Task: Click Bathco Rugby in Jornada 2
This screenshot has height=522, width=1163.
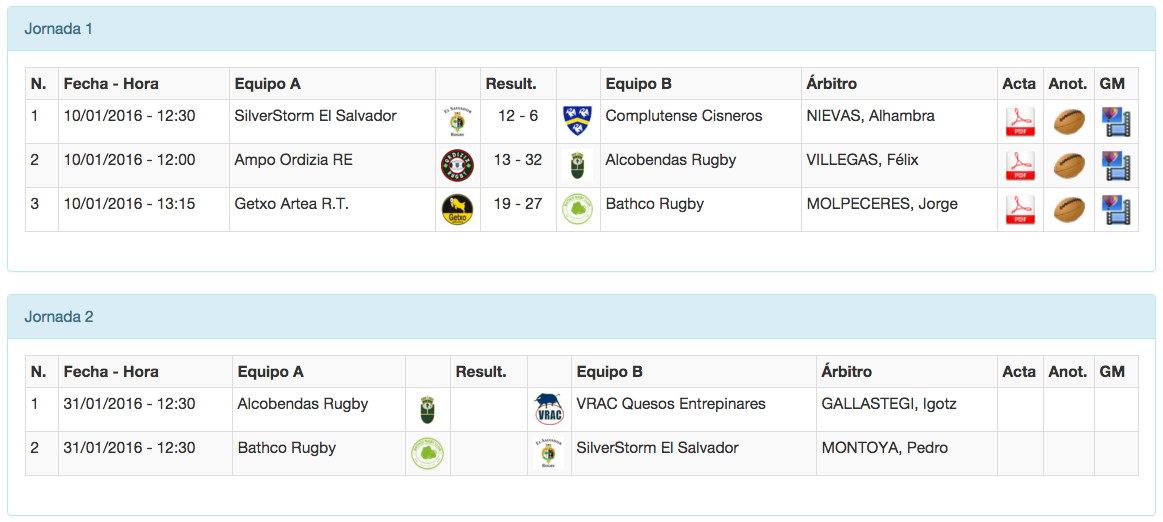Action: tap(286, 448)
